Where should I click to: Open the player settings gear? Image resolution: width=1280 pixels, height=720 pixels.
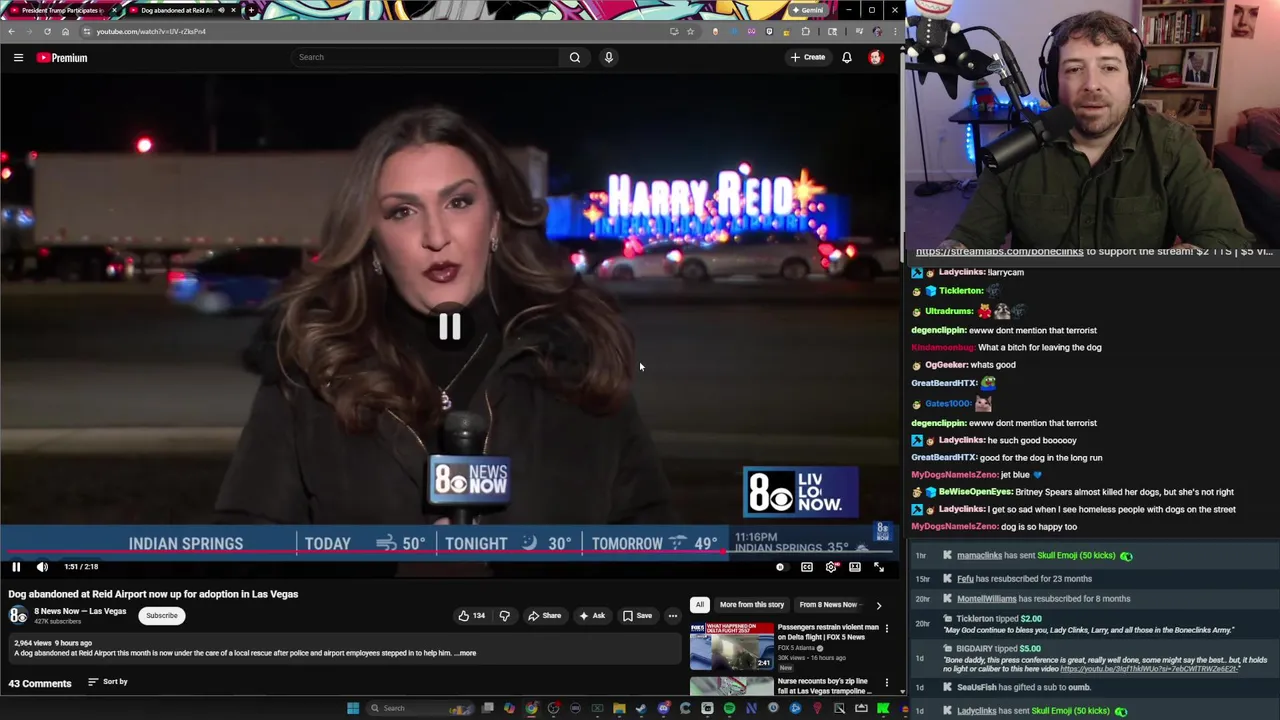click(x=831, y=567)
